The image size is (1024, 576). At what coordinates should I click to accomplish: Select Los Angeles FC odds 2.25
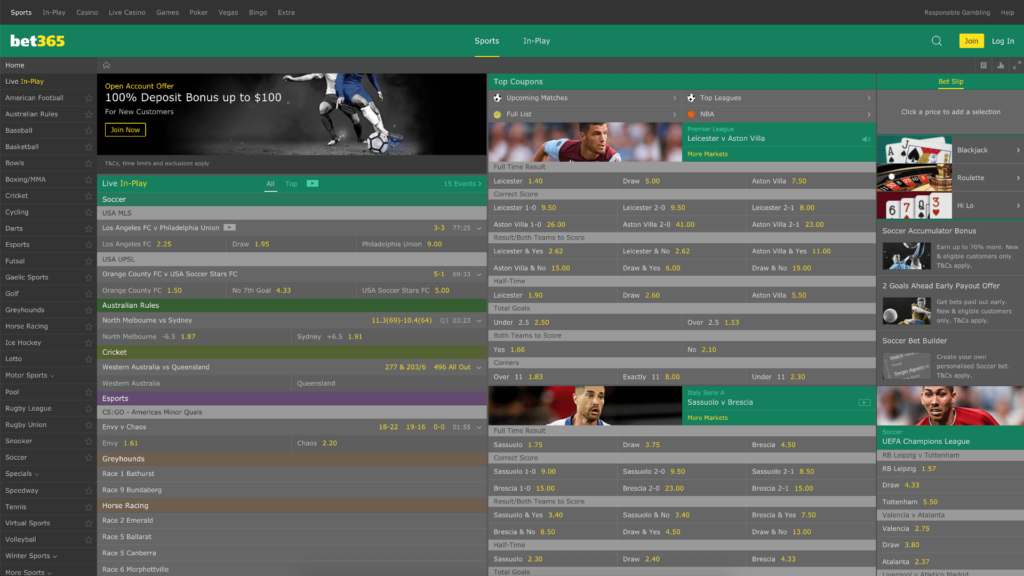click(163, 244)
